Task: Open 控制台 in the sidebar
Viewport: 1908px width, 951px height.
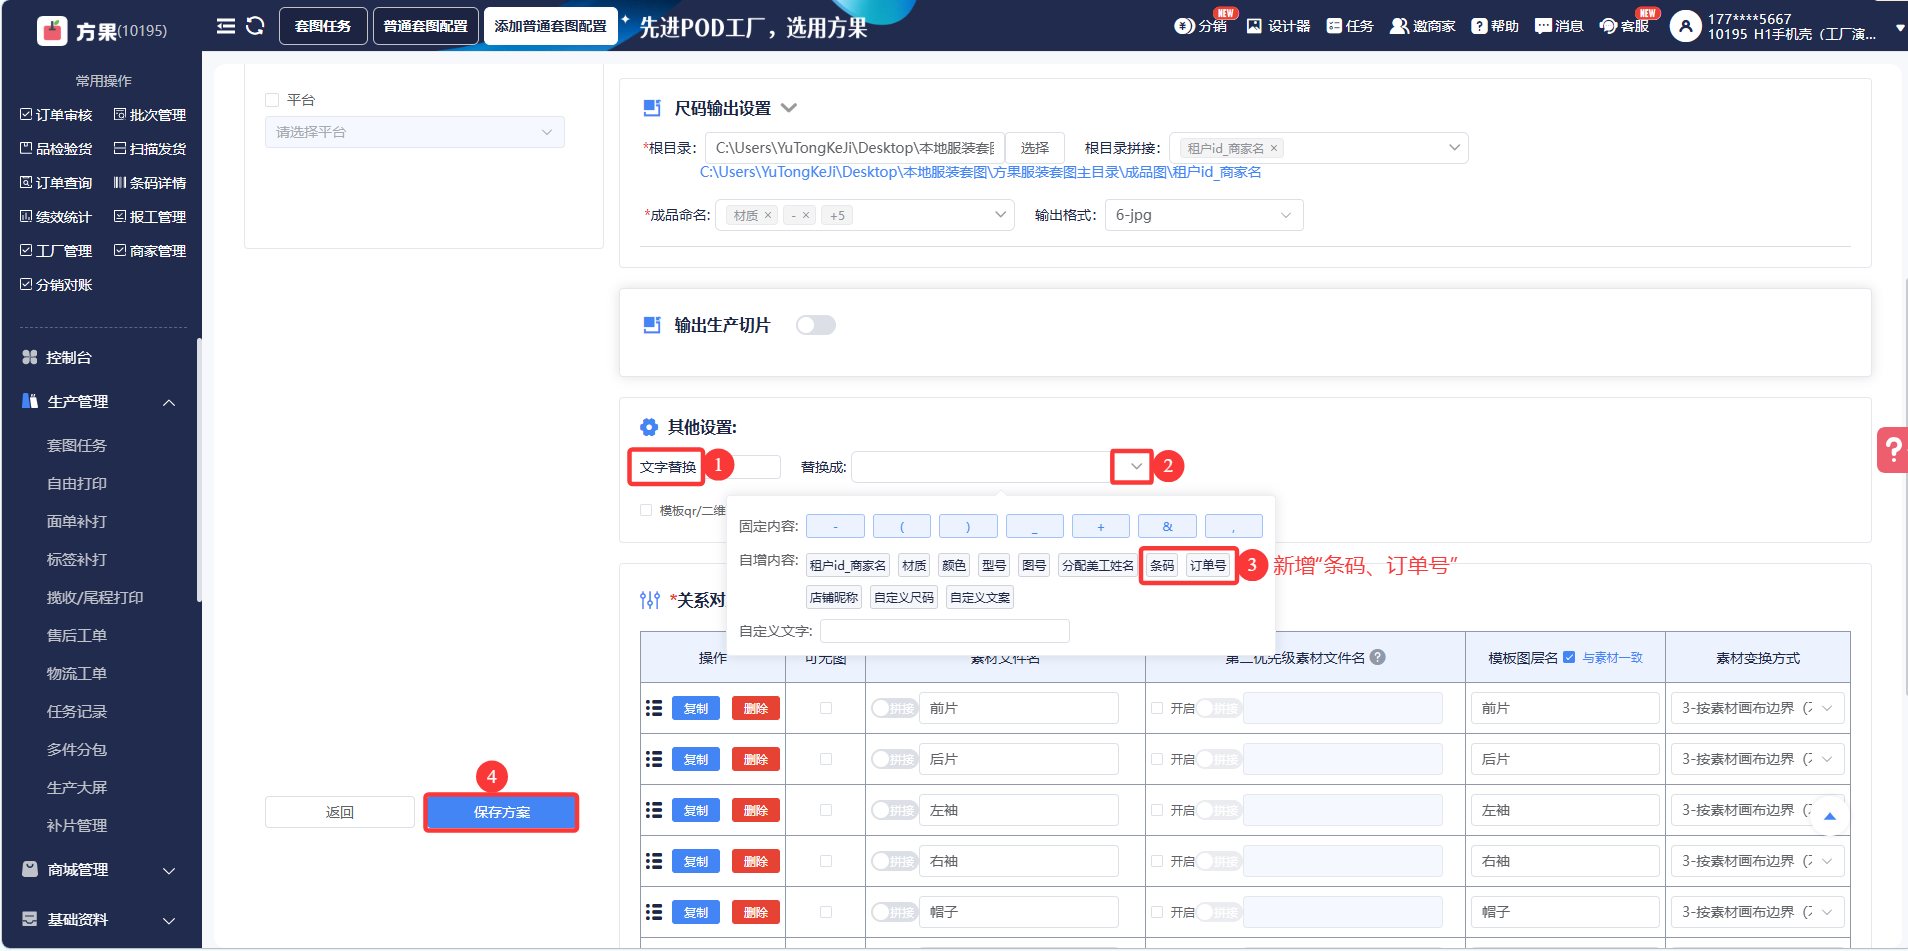Action: (69, 357)
